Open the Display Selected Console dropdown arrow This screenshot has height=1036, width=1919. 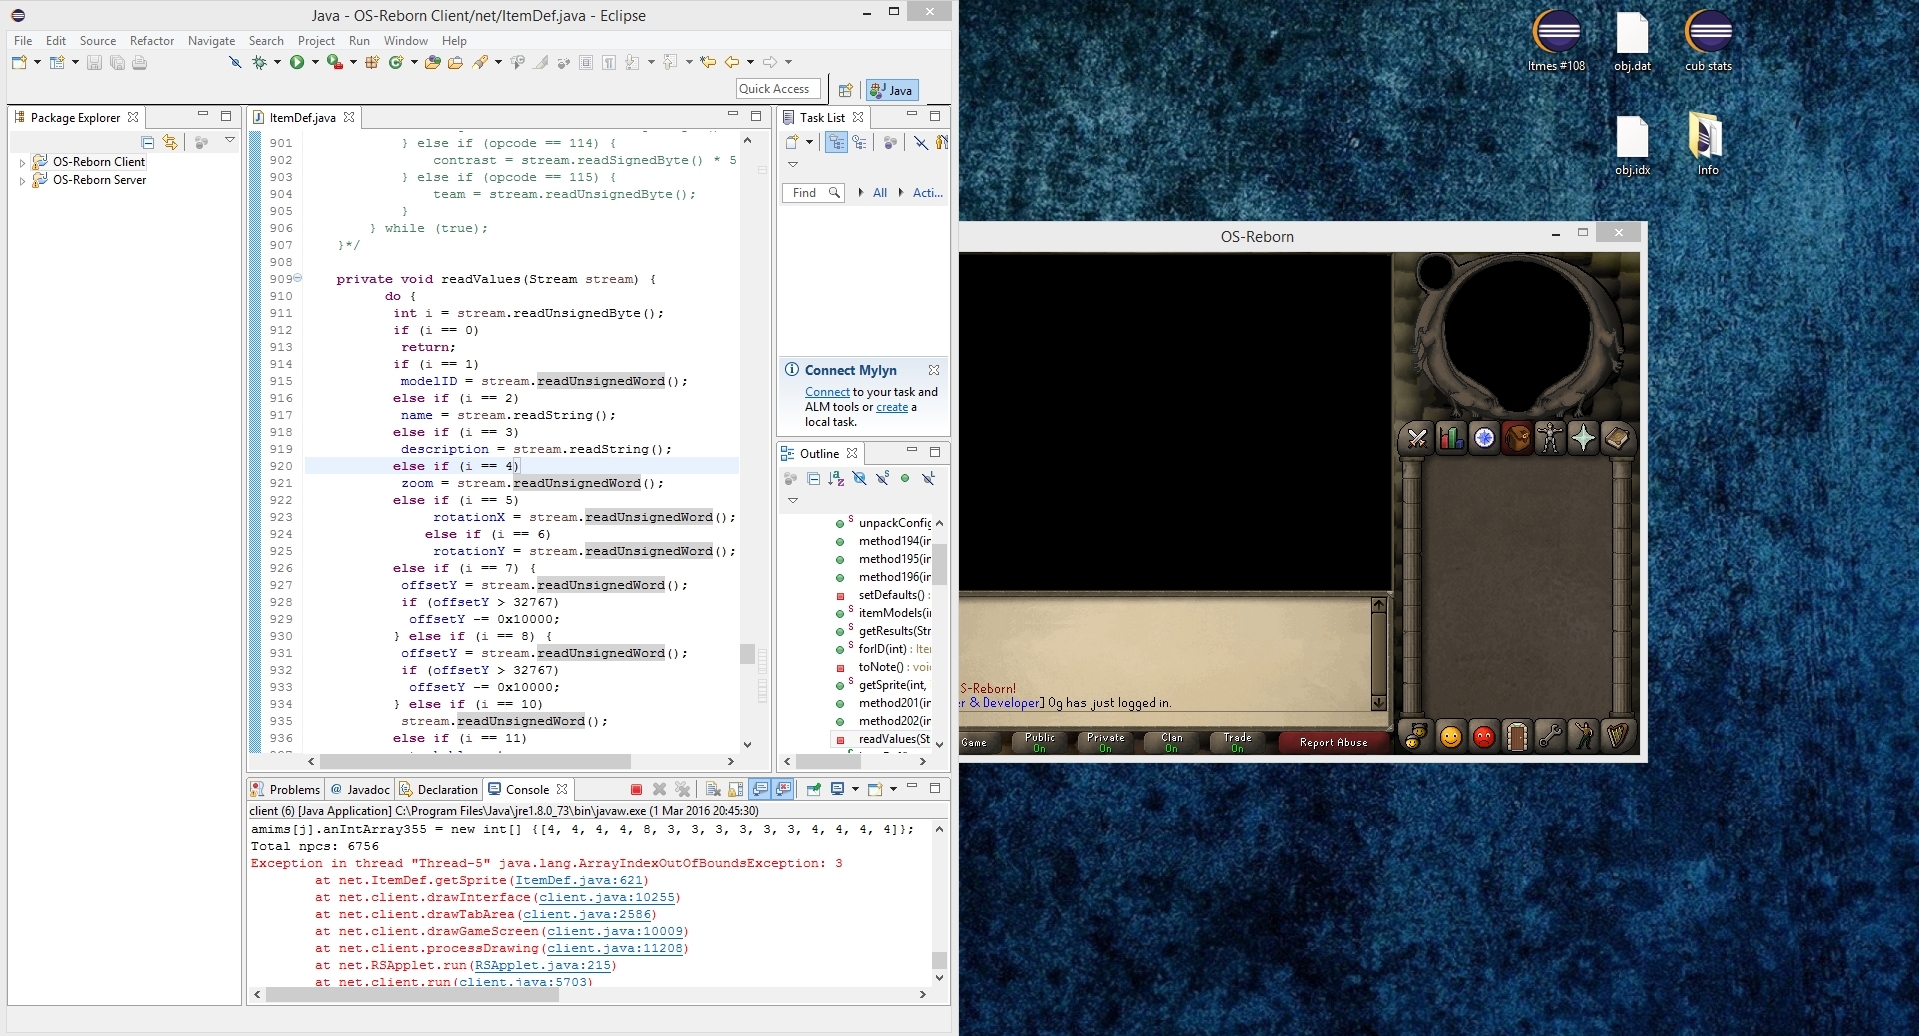855,789
